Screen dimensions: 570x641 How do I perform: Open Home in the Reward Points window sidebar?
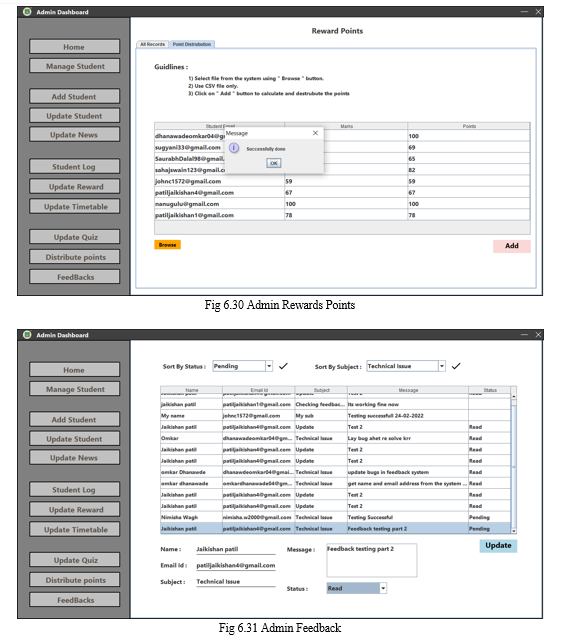pos(74,47)
